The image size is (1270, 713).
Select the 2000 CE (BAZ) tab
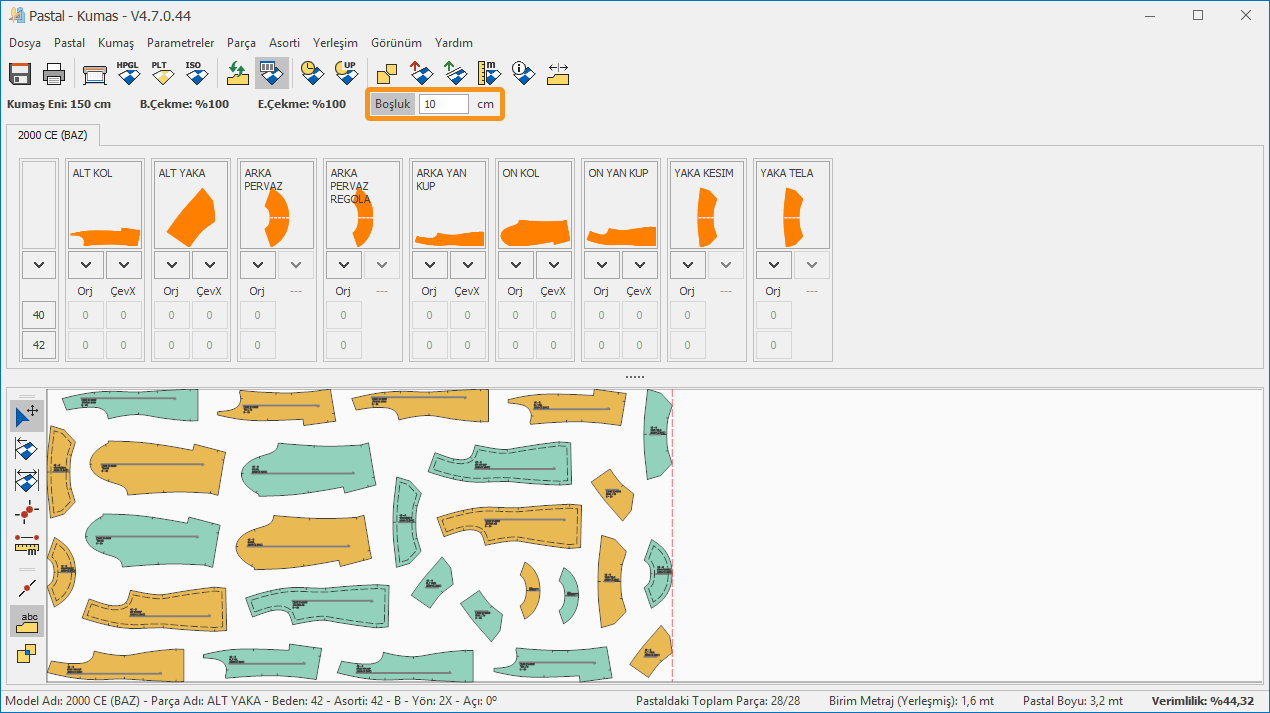[53, 135]
